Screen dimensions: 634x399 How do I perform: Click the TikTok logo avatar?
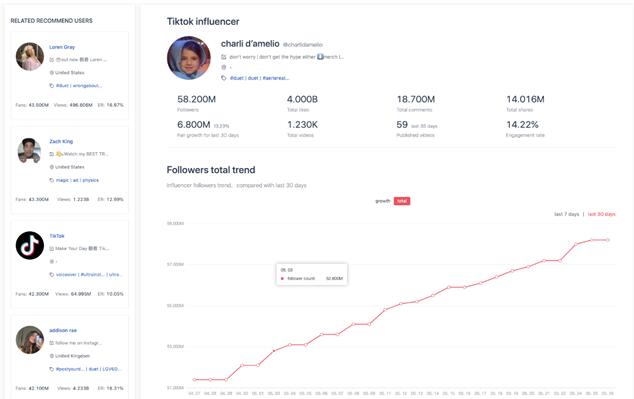click(30, 245)
